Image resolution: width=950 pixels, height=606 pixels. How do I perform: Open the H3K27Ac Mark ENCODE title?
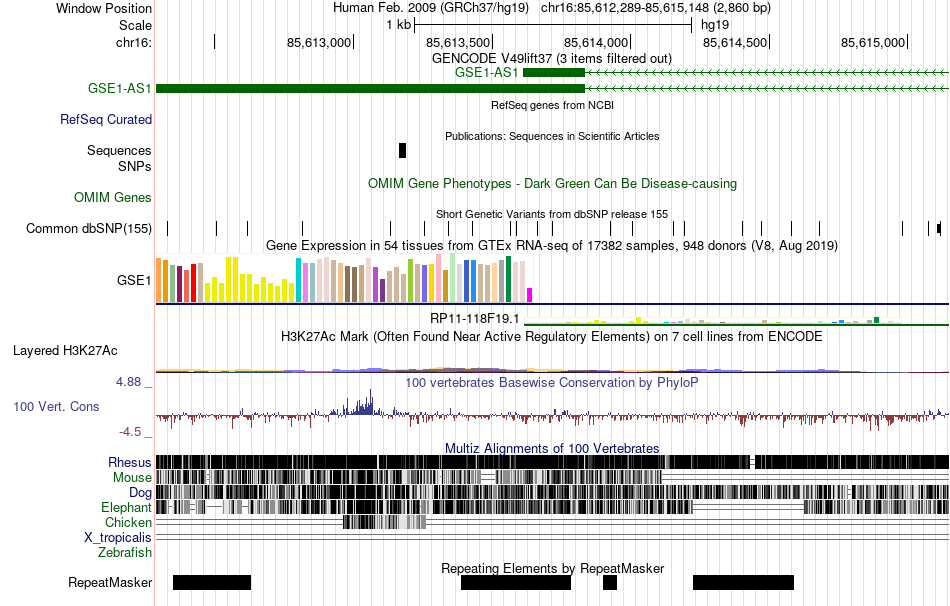(552, 336)
